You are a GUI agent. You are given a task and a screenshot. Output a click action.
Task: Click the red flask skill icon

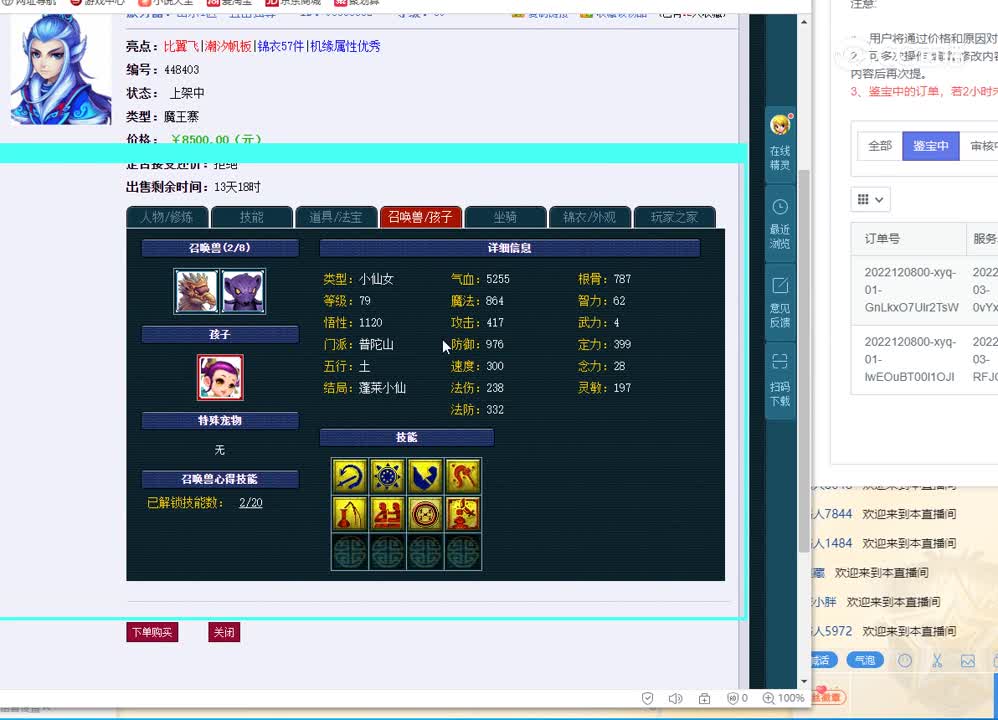point(349,514)
